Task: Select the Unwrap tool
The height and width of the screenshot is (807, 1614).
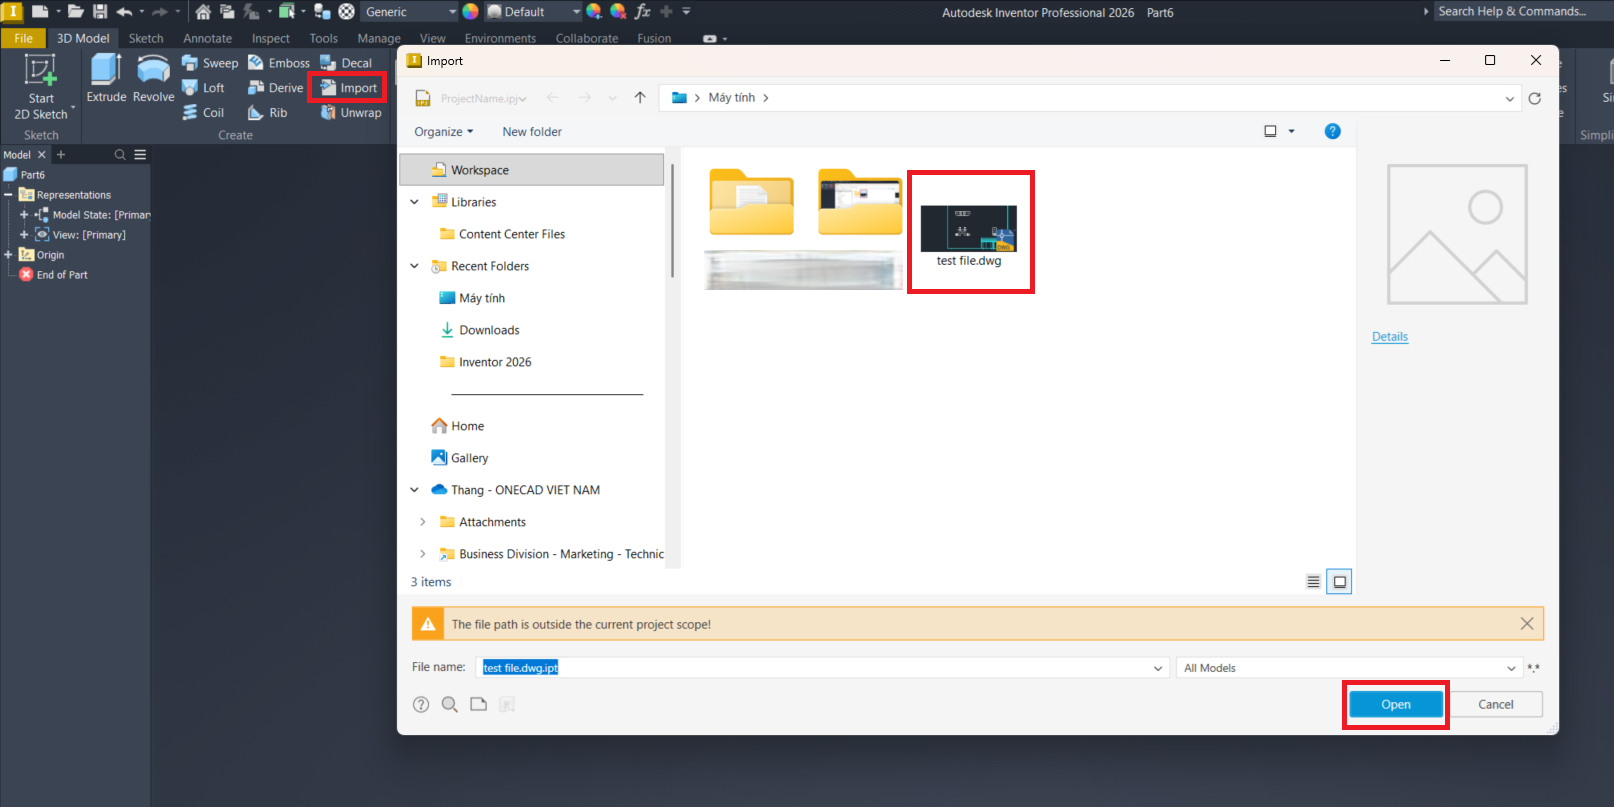Action: [x=351, y=113]
